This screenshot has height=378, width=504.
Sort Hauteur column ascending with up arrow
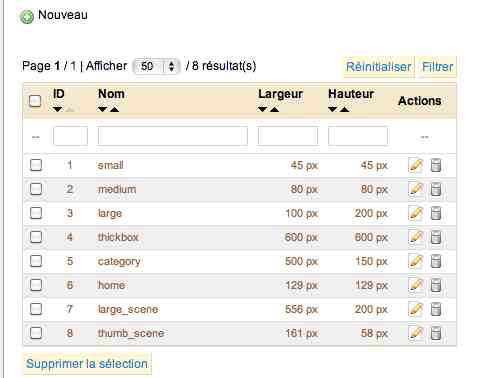click(344, 109)
